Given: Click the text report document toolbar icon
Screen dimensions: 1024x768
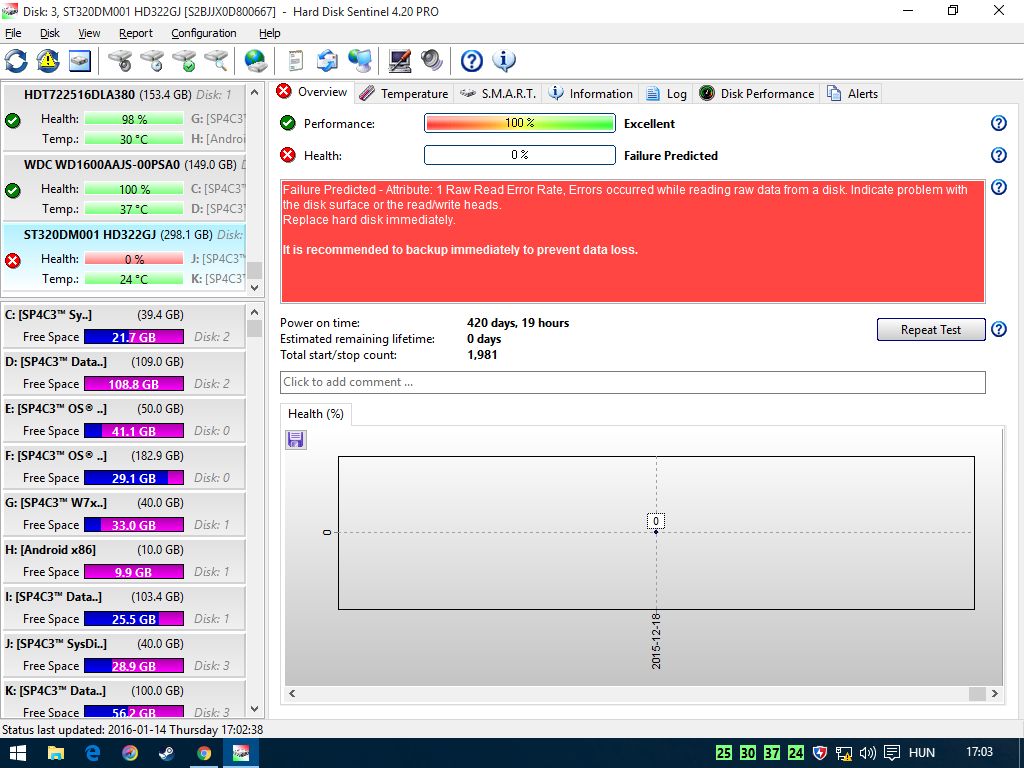Looking at the screenshot, I should click(296, 61).
